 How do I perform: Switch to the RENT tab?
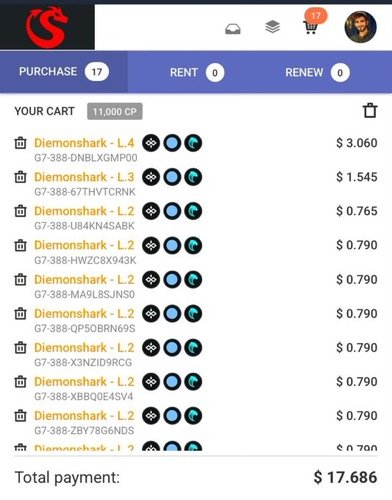click(197, 72)
